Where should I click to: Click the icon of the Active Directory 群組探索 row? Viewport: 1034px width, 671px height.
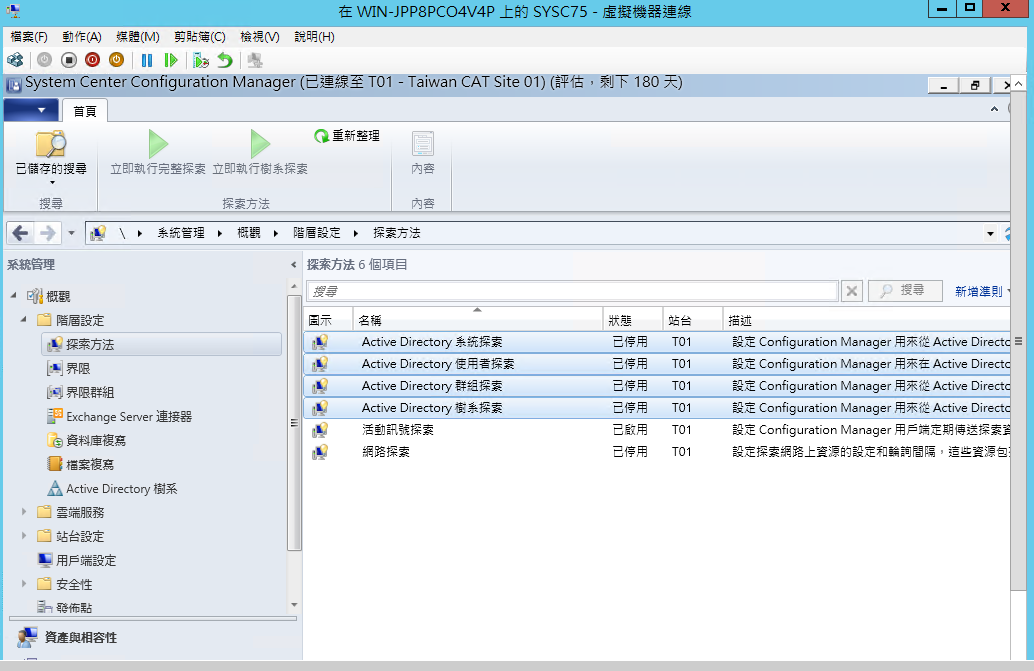click(320, 386)
